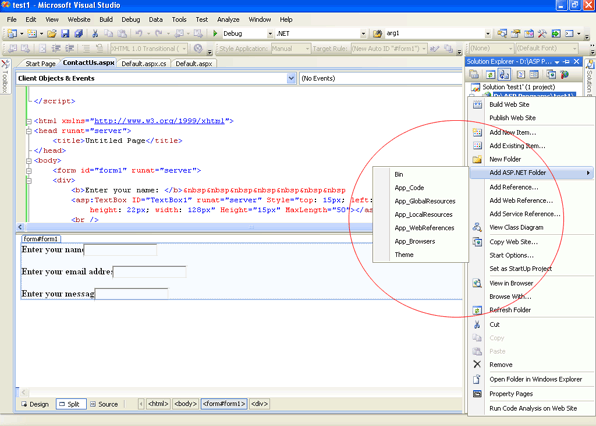
Task: Open the Toolbox auto-hide tab
Action: [5, 76]
